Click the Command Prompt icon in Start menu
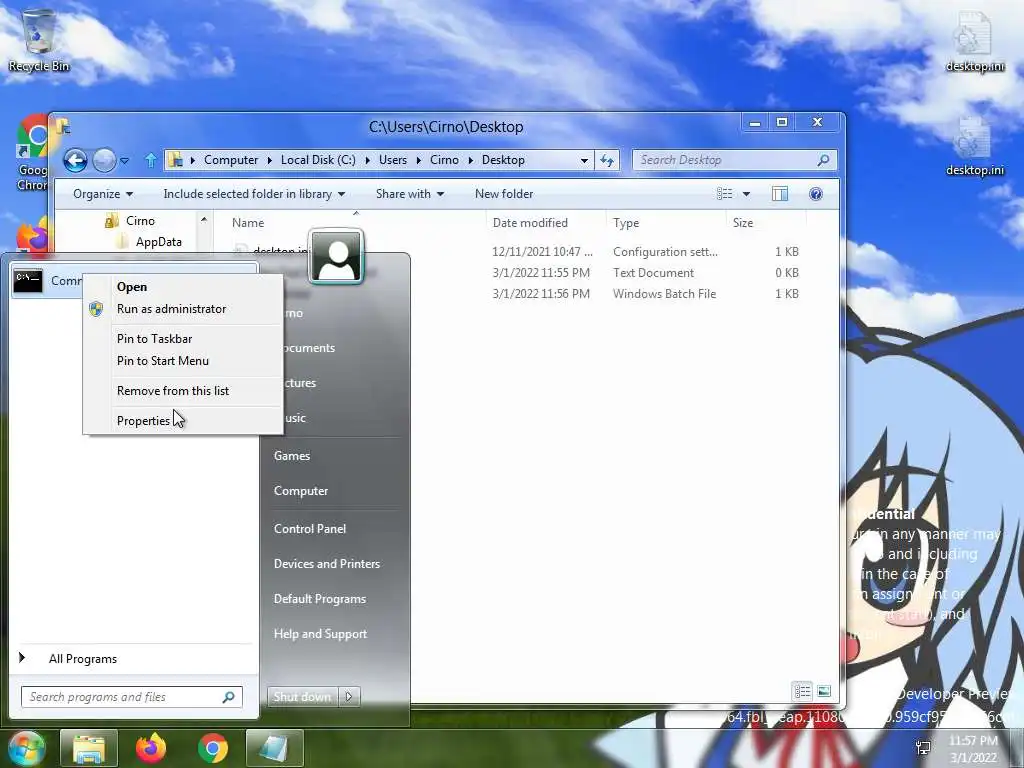1024x768 pixels. (x=28, y=281)
